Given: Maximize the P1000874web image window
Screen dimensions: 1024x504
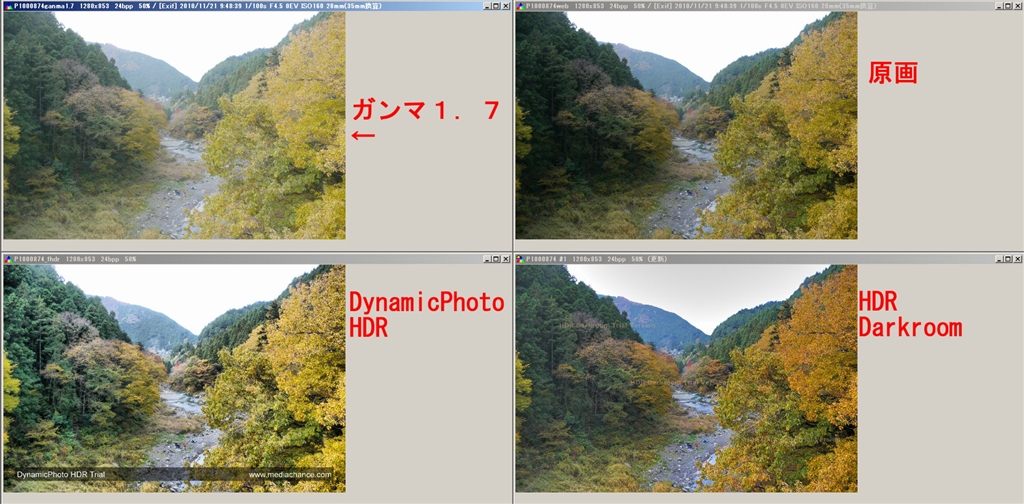Looking at the screenshot, I should click(1008, 6).
